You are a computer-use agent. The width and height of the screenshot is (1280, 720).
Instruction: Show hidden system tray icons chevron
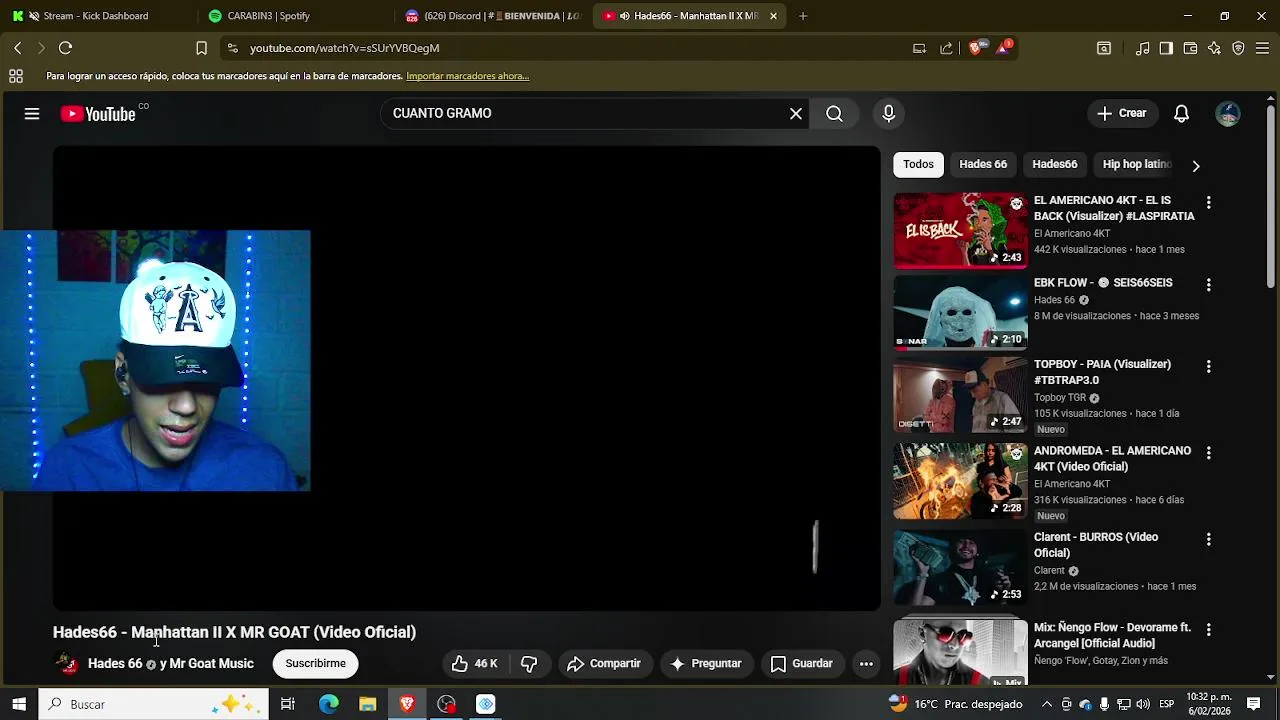1046,704
